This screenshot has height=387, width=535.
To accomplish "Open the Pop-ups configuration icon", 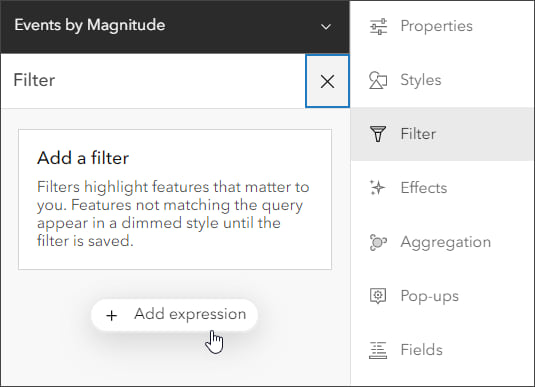I will click(x=378, y=296).
